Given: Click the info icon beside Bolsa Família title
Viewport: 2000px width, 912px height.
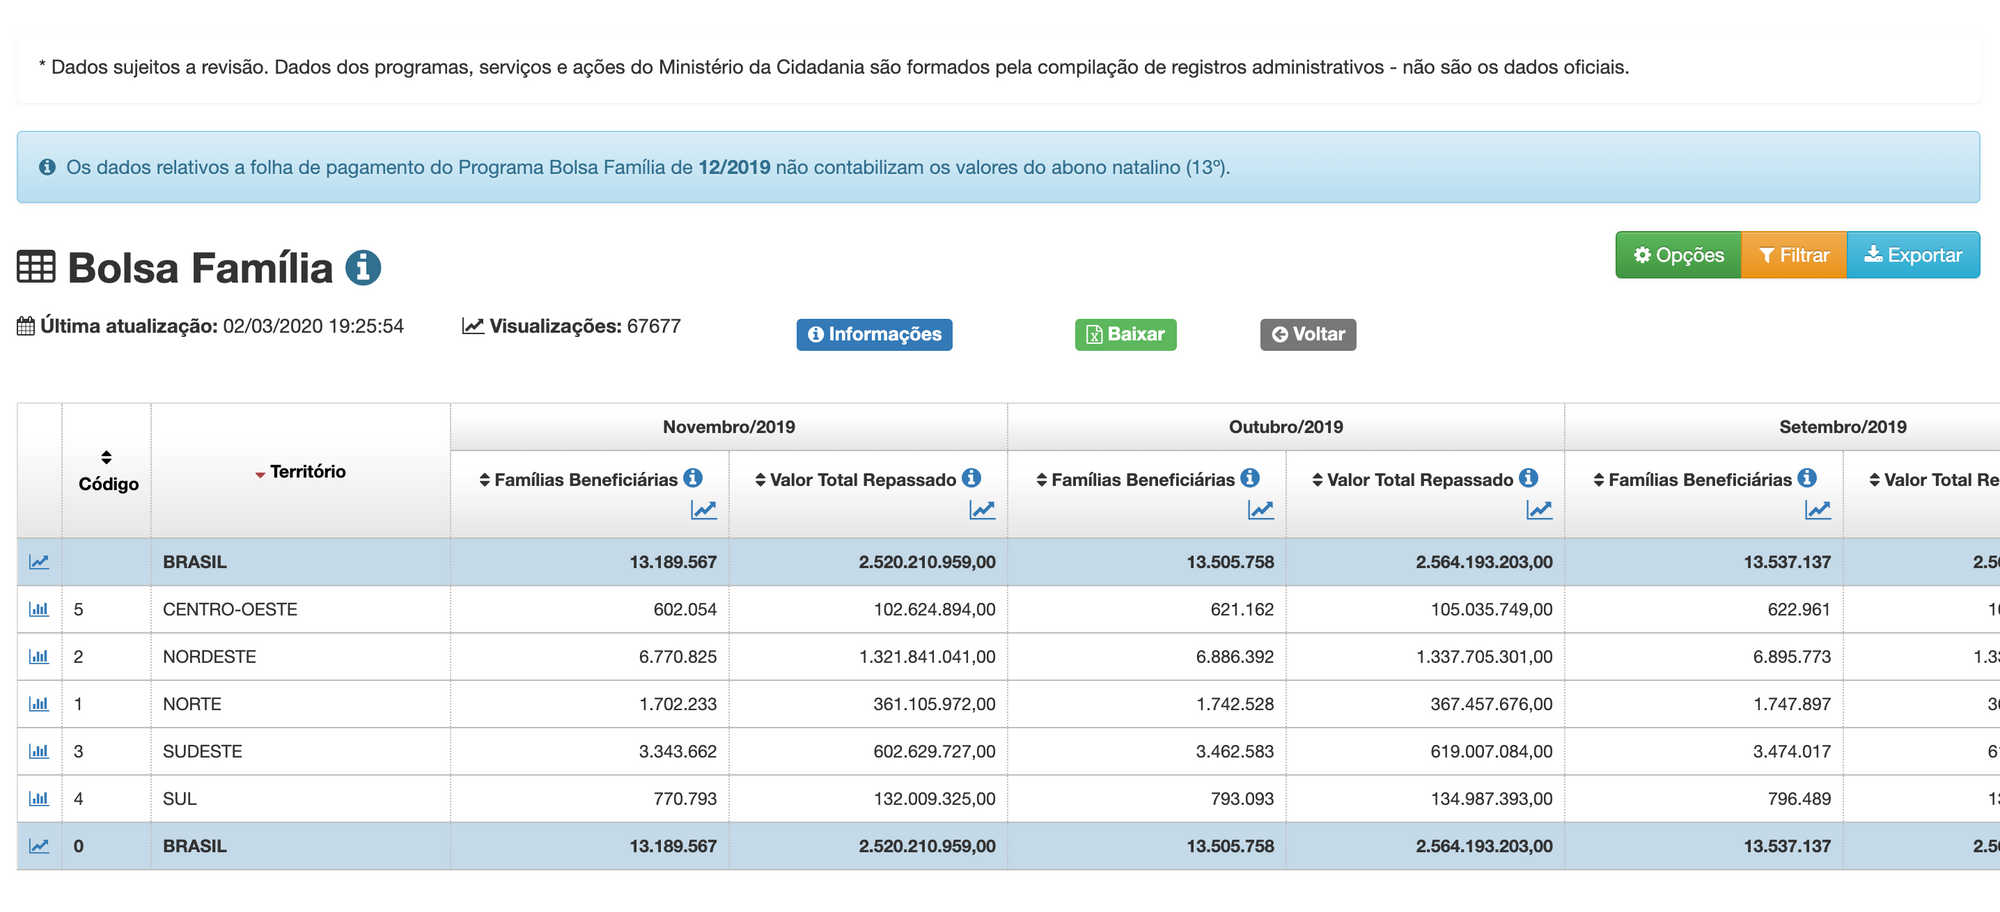Looking at the screenshot, I should pyautogui.click(x=363, y=268).
